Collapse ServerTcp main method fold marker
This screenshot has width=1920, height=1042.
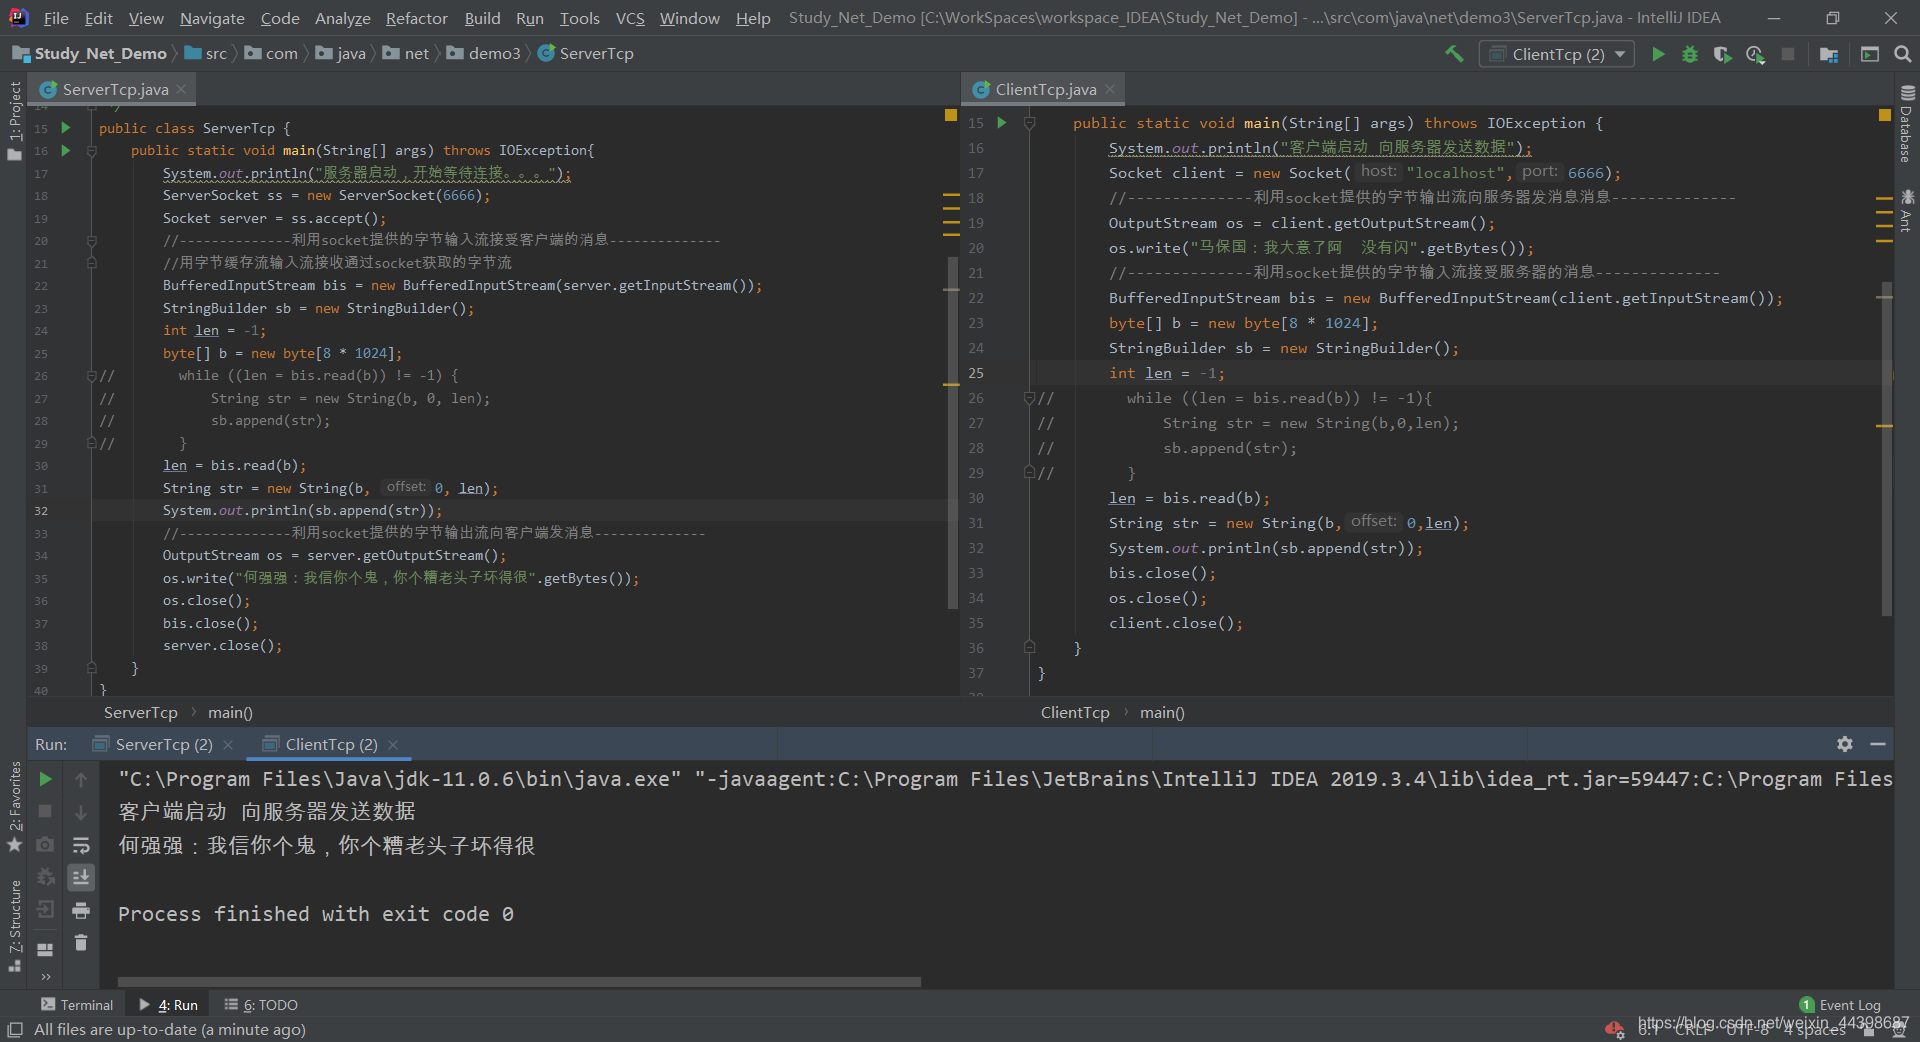(91, 150)
